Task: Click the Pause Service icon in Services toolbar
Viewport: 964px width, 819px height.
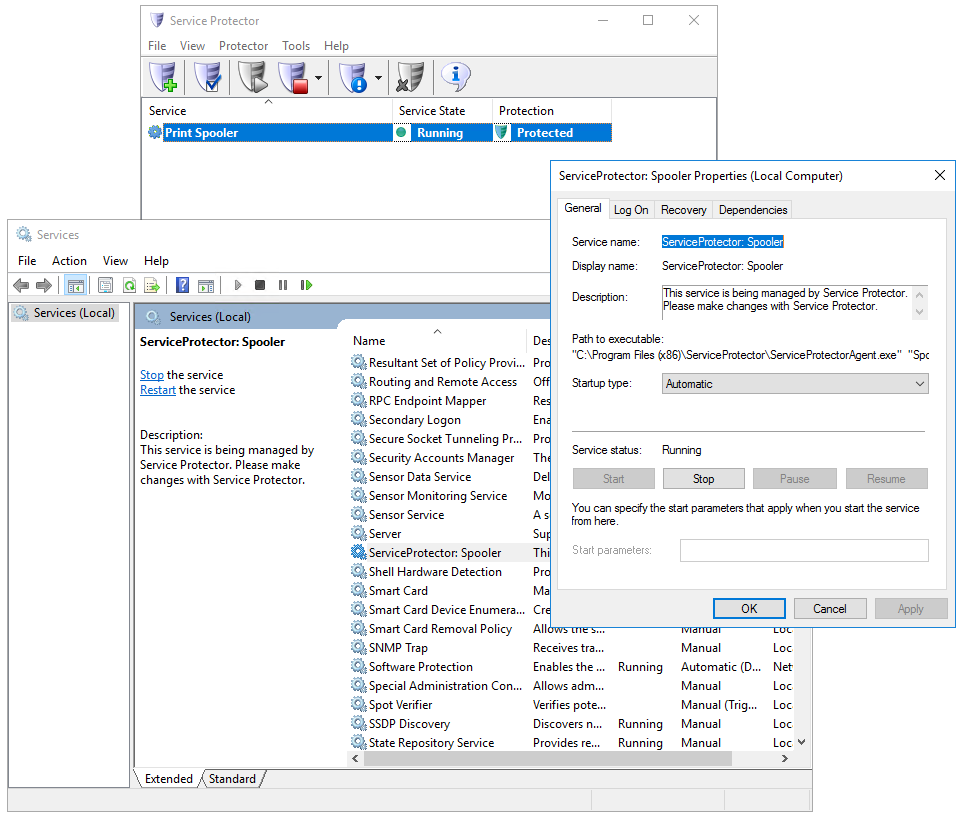Action: (283, 285)
